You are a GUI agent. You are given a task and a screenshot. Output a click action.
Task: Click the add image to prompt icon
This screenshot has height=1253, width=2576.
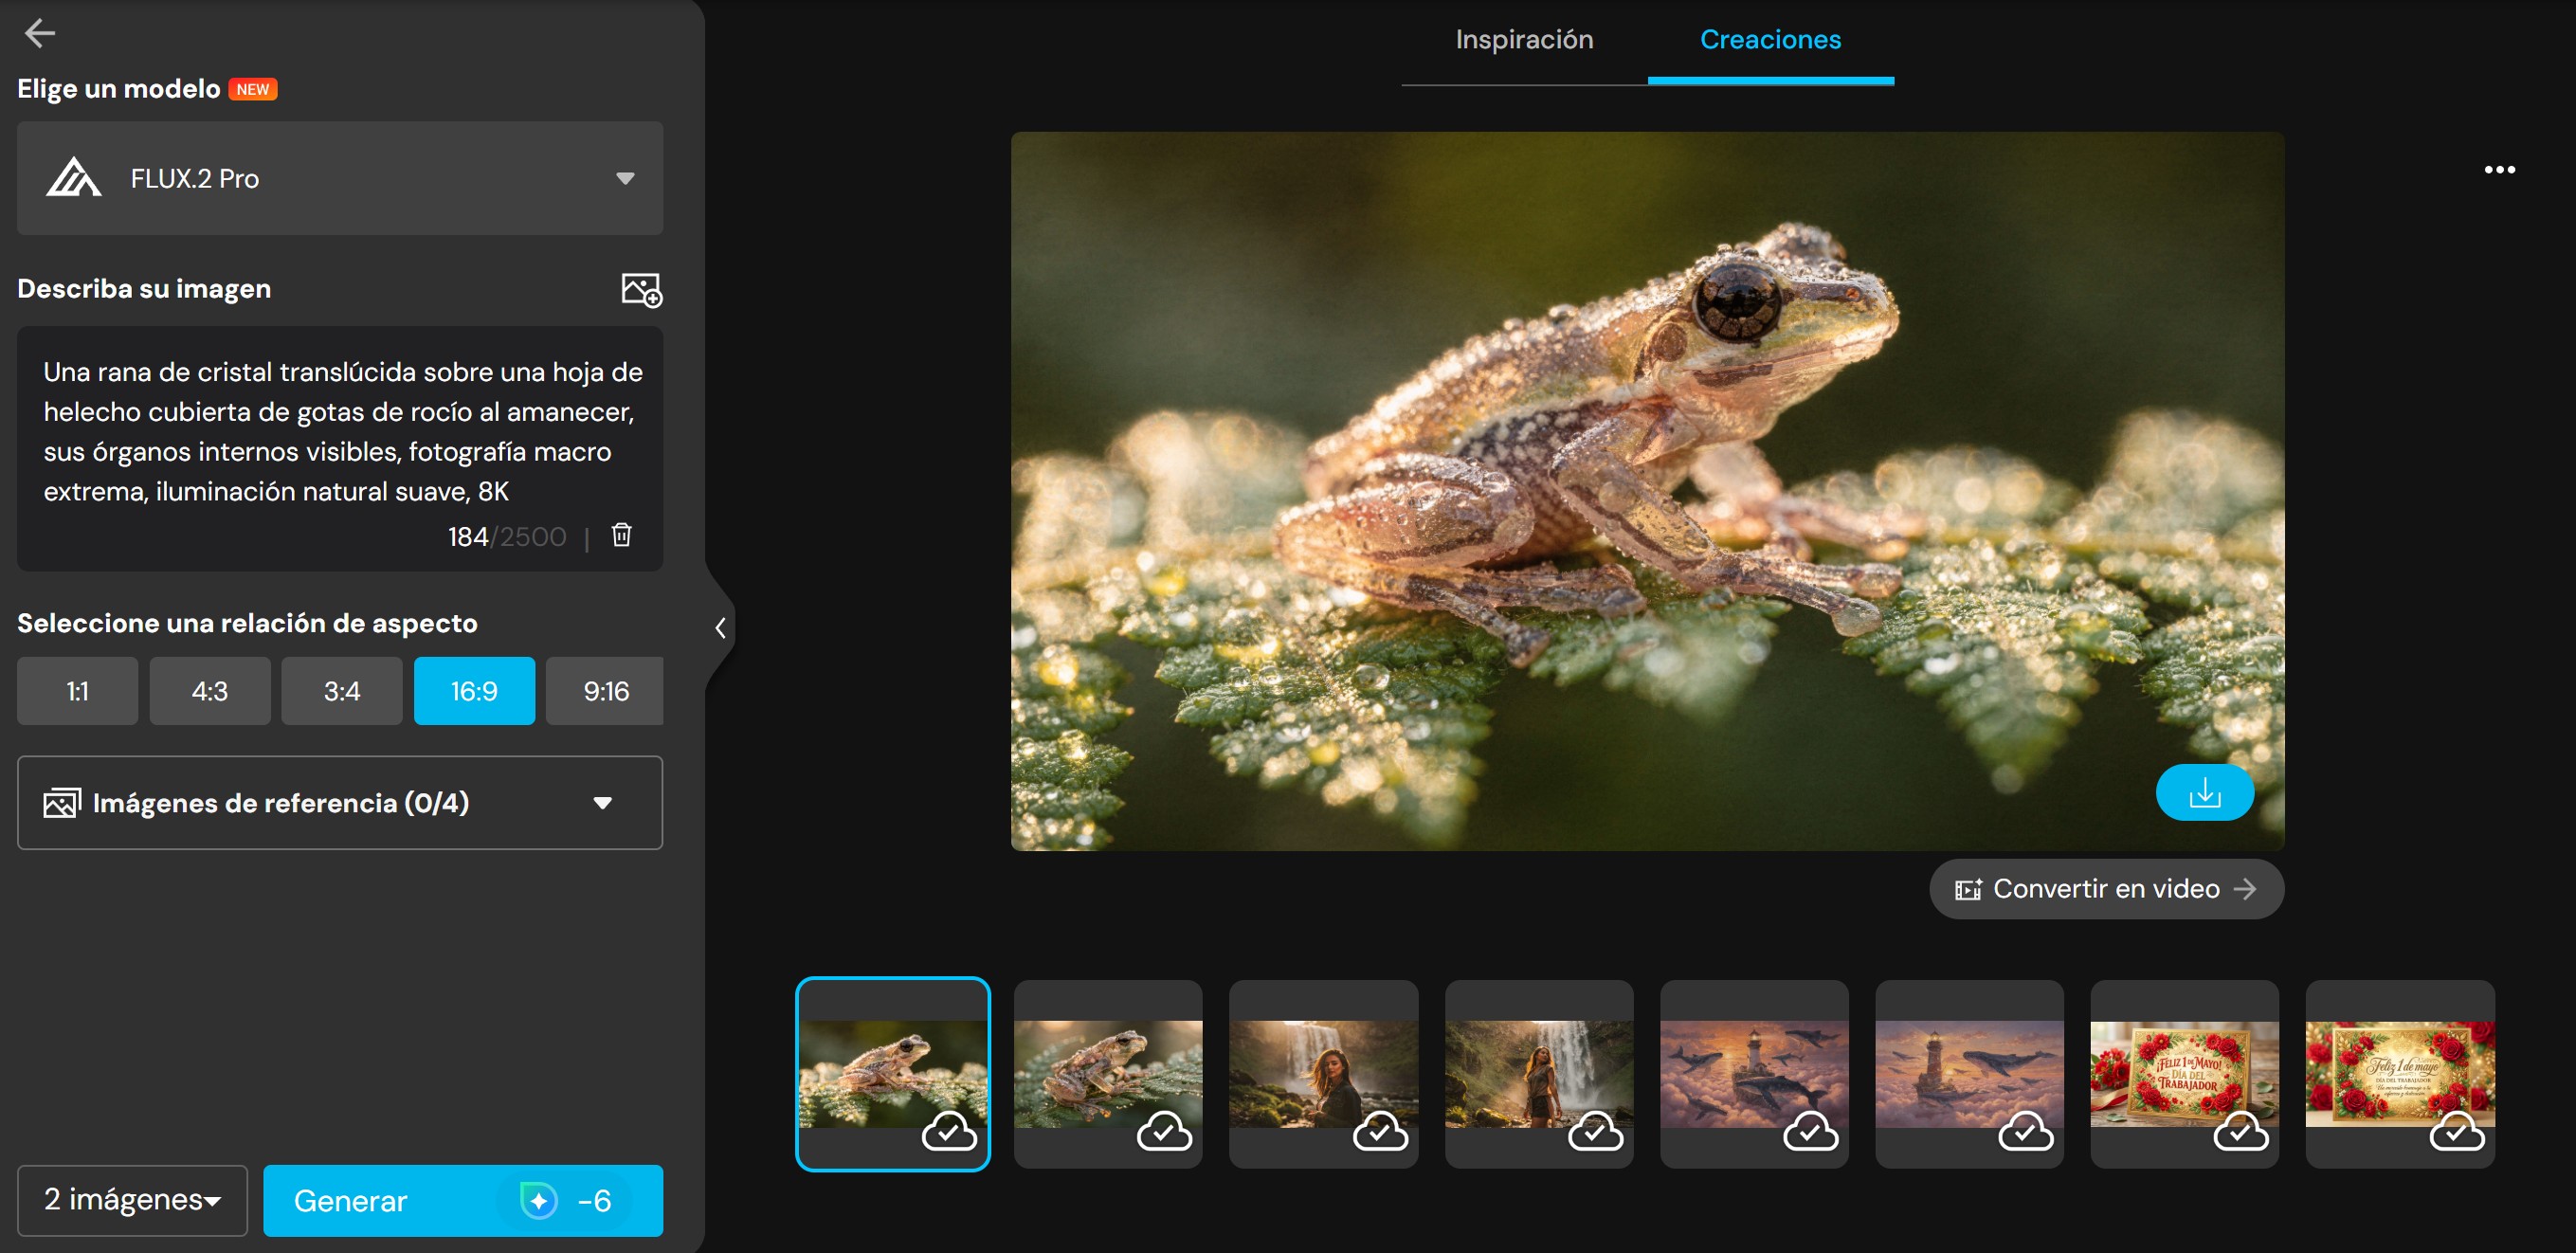(x=641, y=290)
